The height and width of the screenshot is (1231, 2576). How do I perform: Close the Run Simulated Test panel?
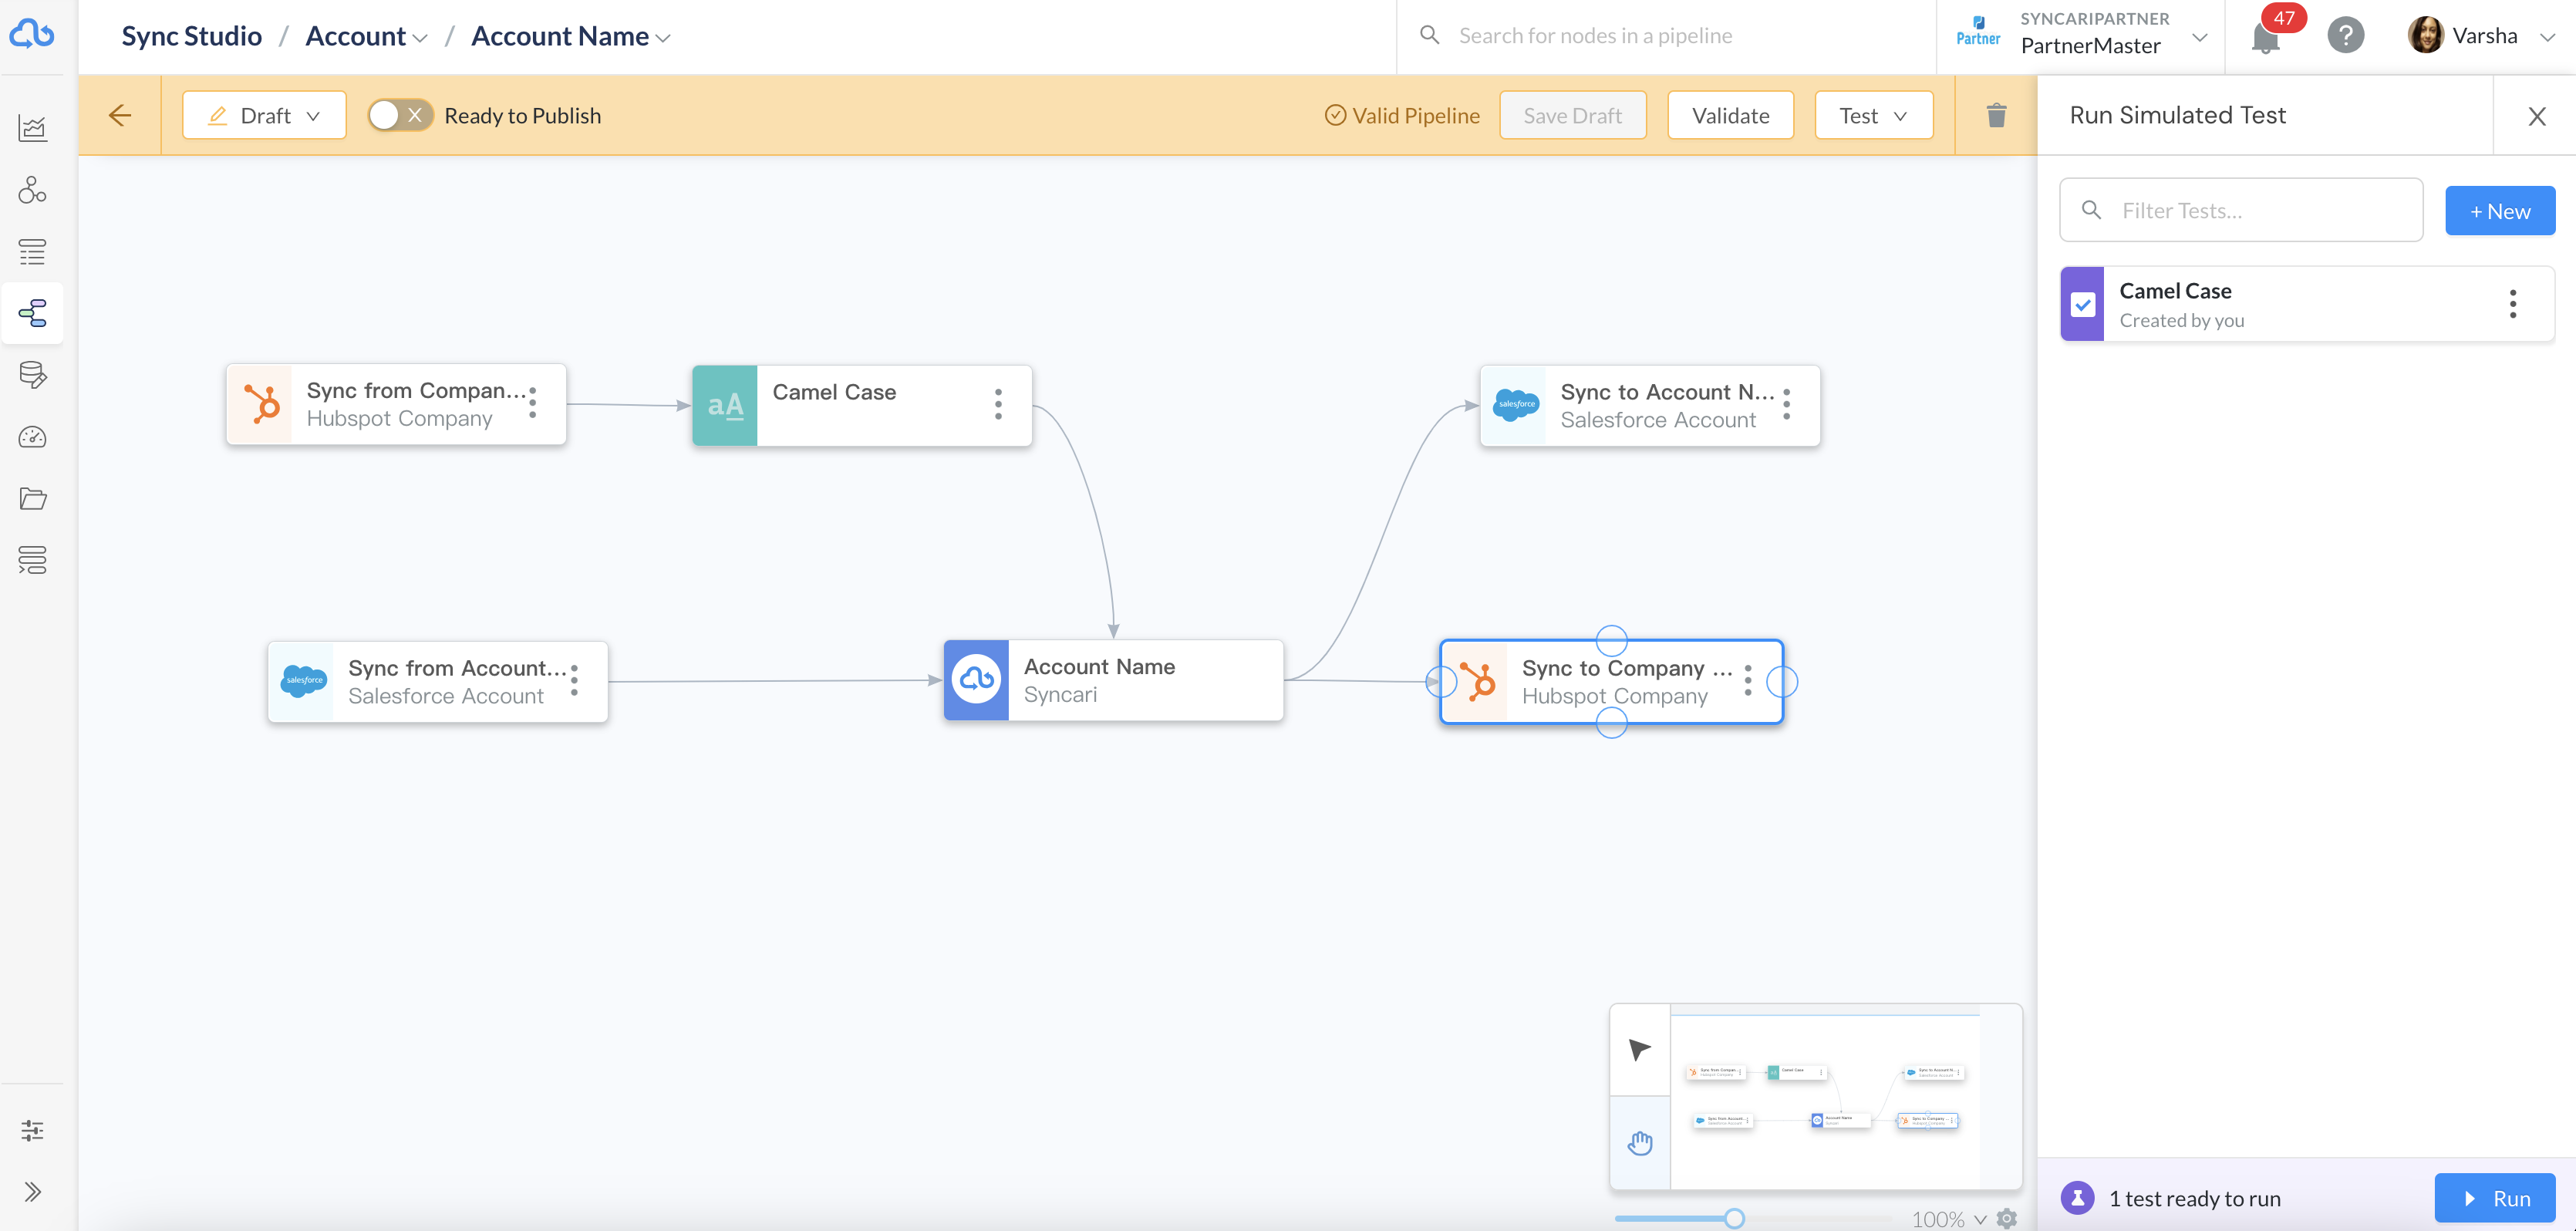pos(2537,116)
